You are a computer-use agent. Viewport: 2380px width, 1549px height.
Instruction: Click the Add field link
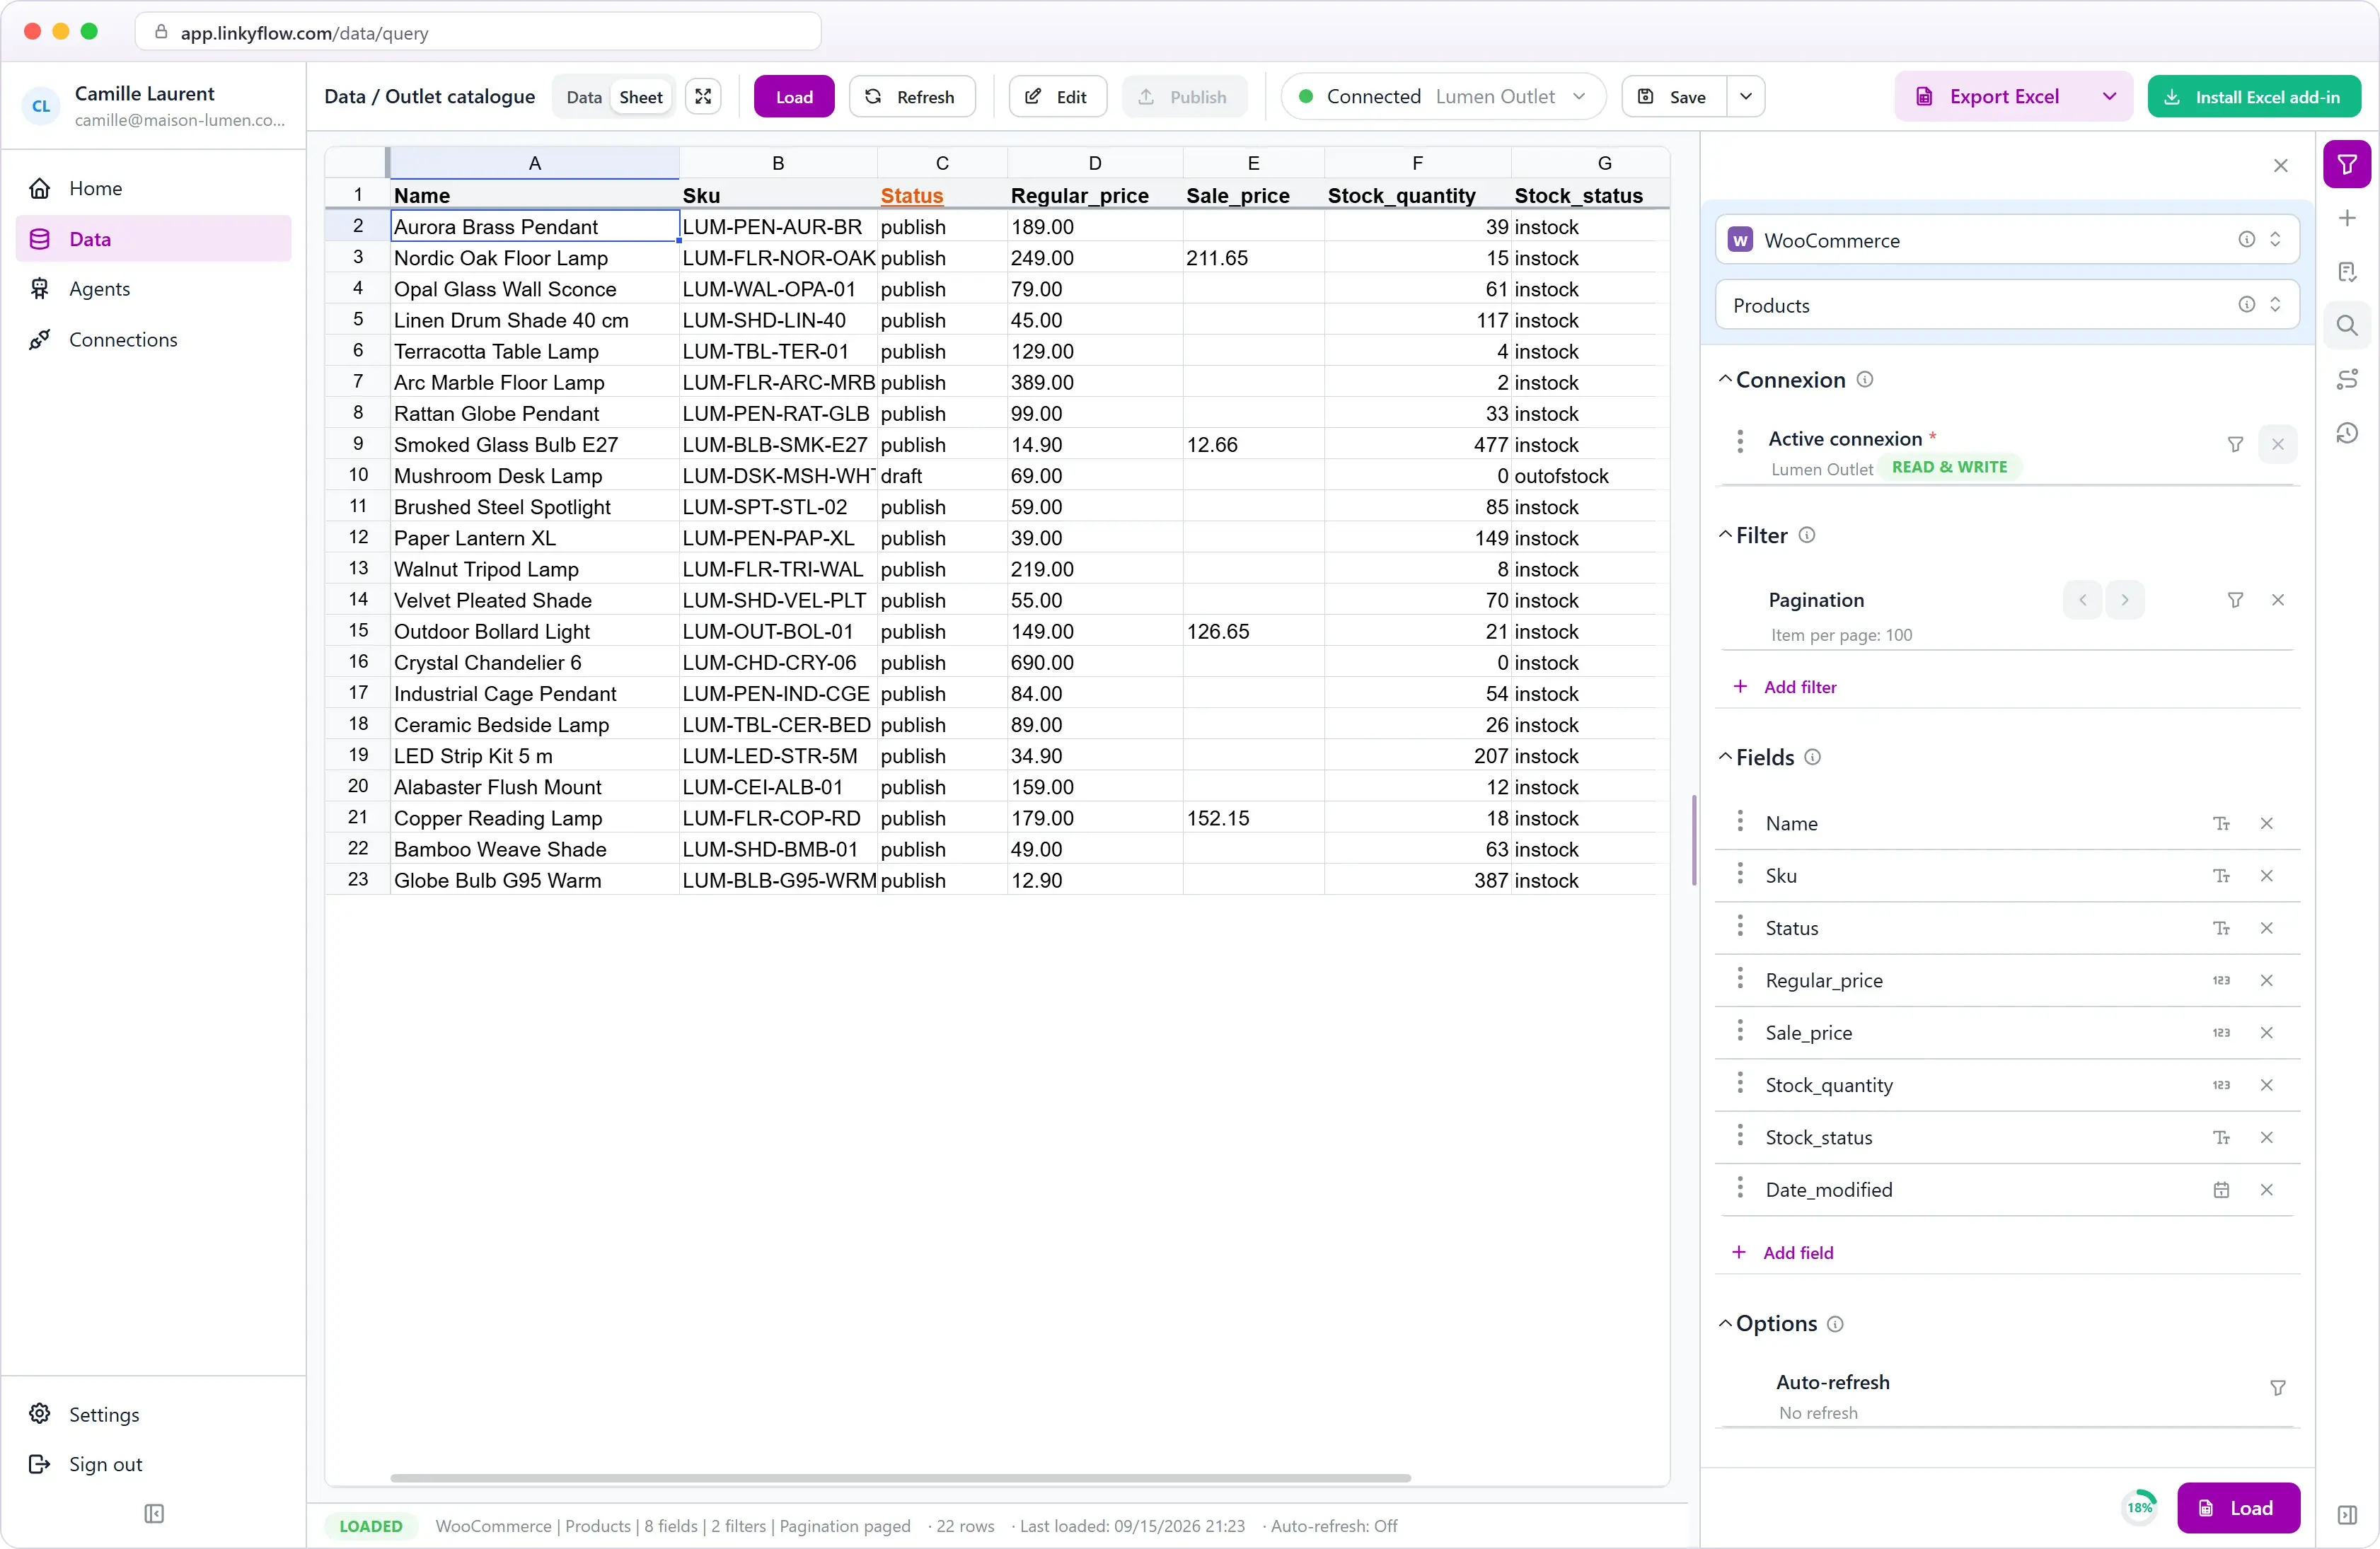[x=1783, y=1253]
